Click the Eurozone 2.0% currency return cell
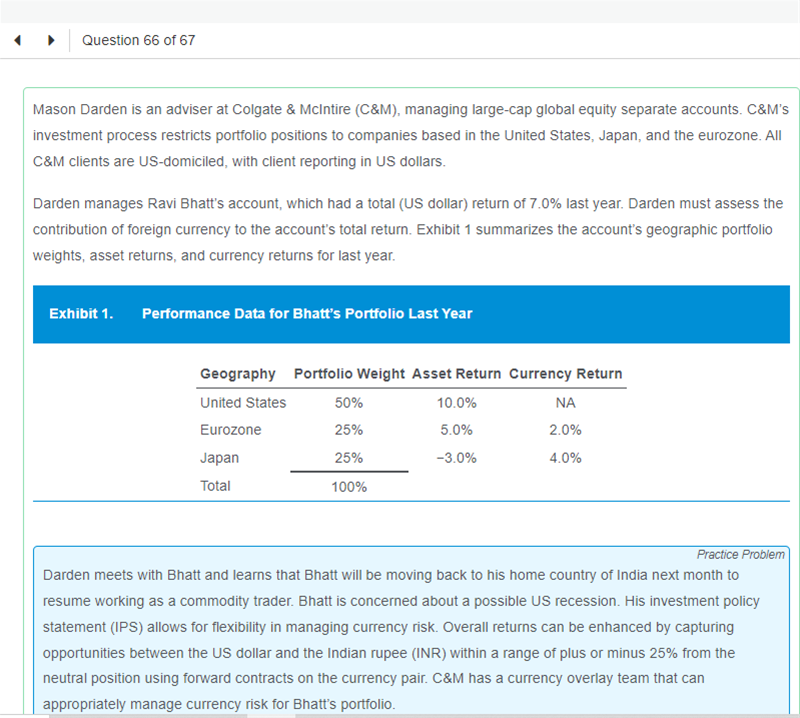 (565, 430)
